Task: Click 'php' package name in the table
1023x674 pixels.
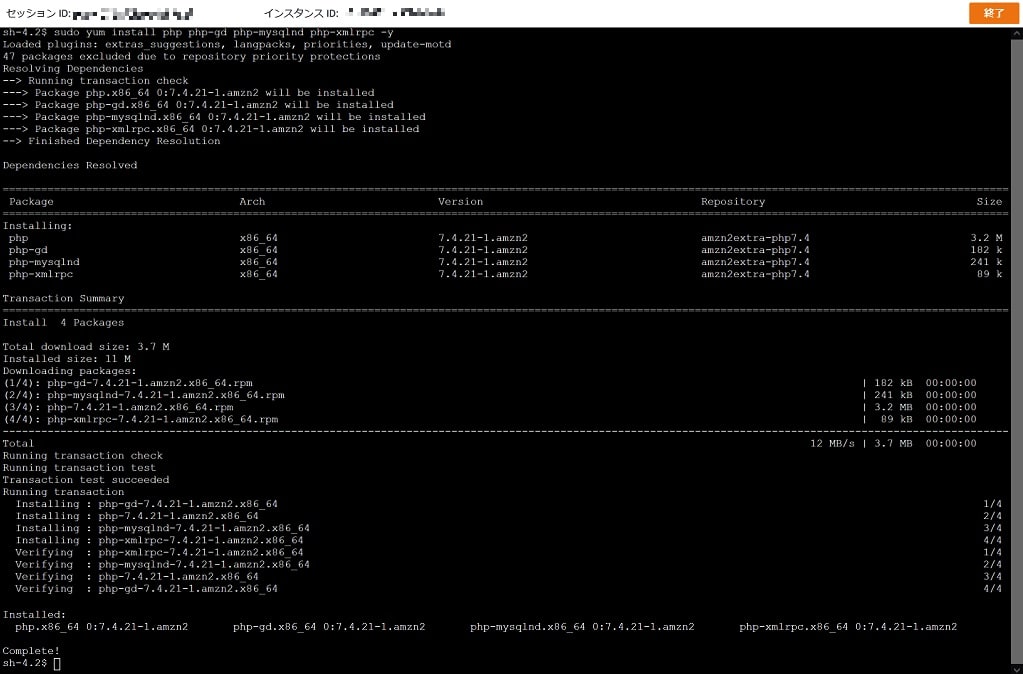Action: 18,237
